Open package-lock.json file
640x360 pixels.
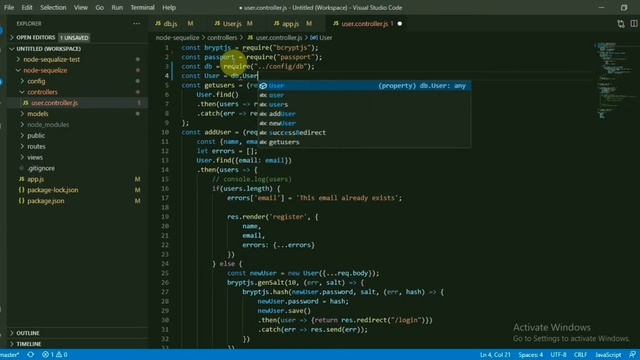[x=53, y=190]
